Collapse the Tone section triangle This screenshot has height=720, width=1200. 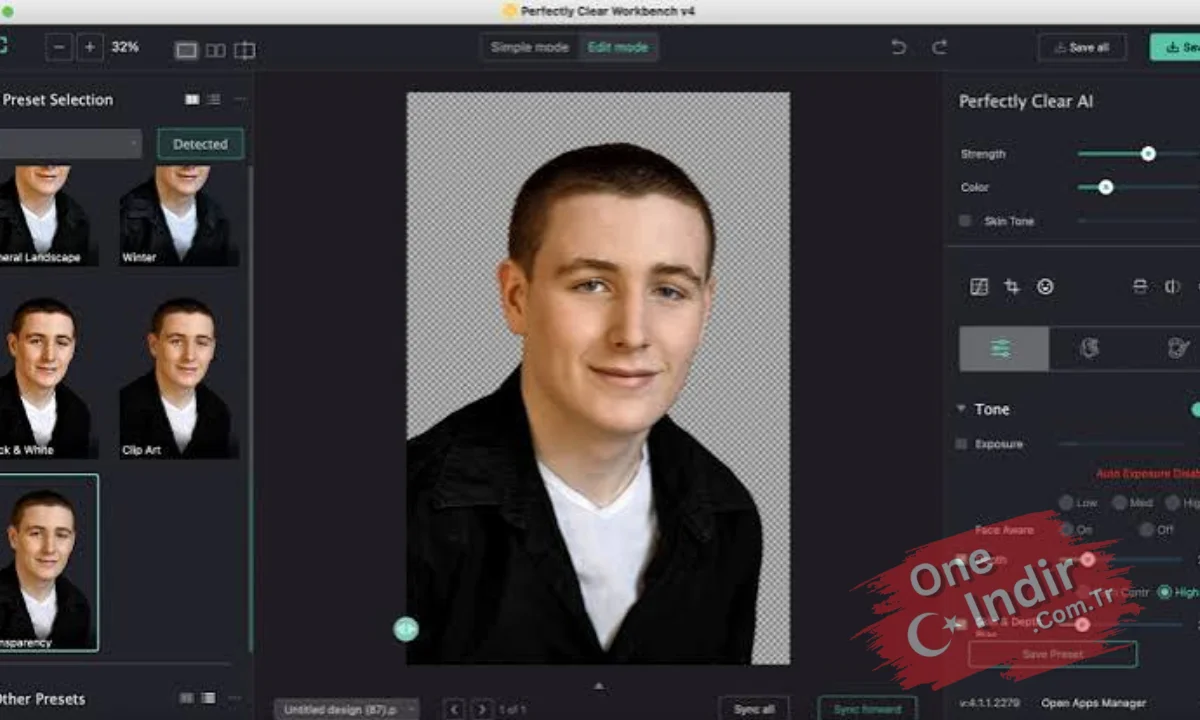click(x=961, y=409)
